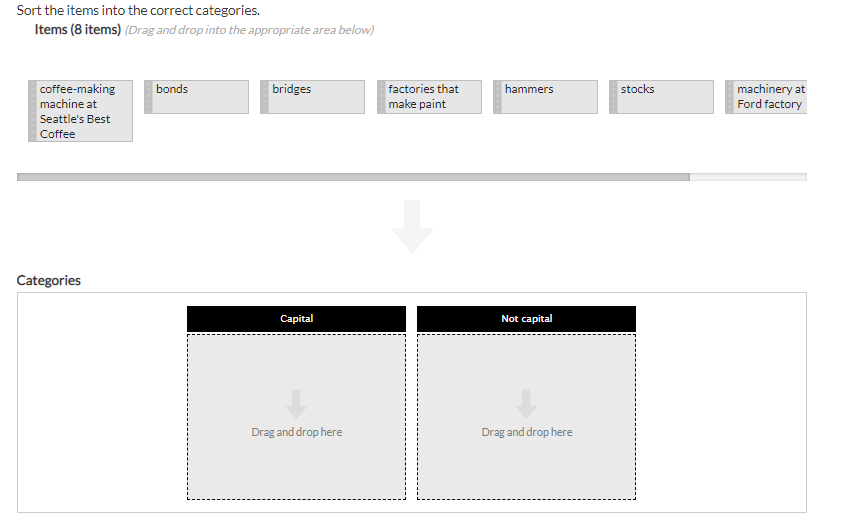857x532 pixels.
Task: Select the bridges item card
Action: [x=313, y=97]
